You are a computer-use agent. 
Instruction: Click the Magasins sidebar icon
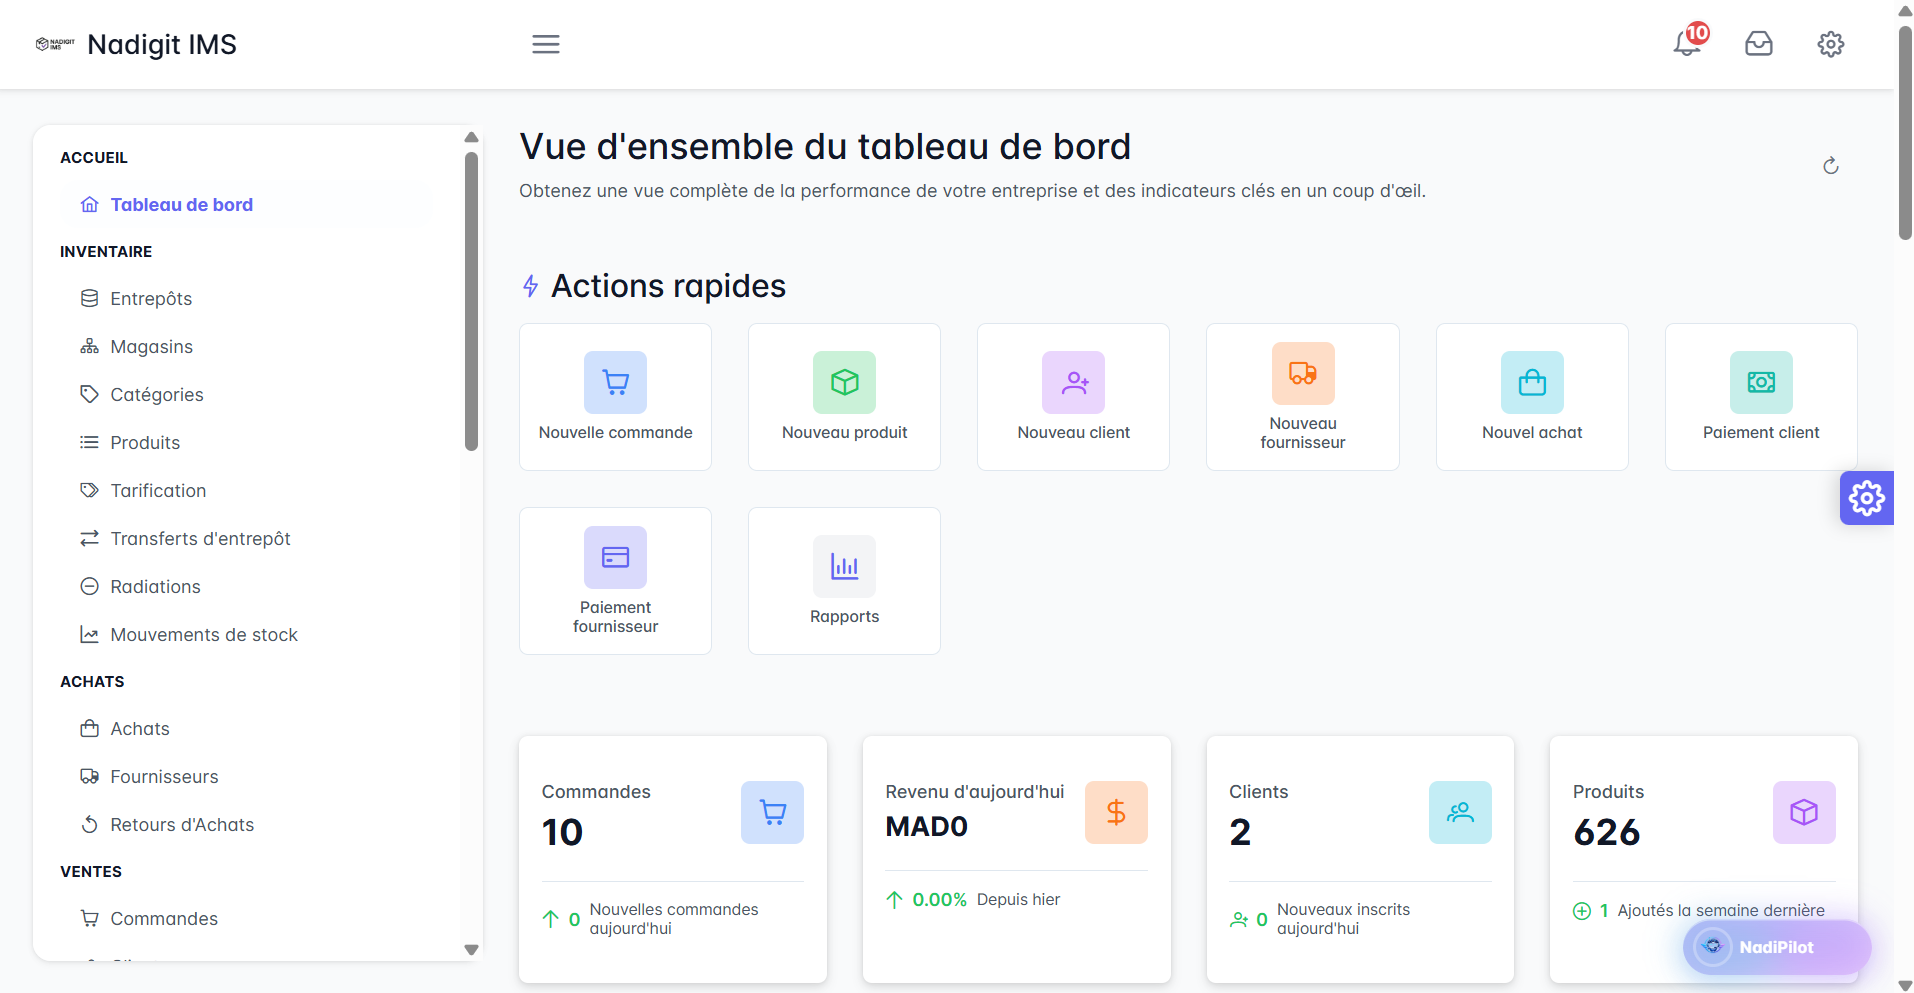(x=90, y=347)
